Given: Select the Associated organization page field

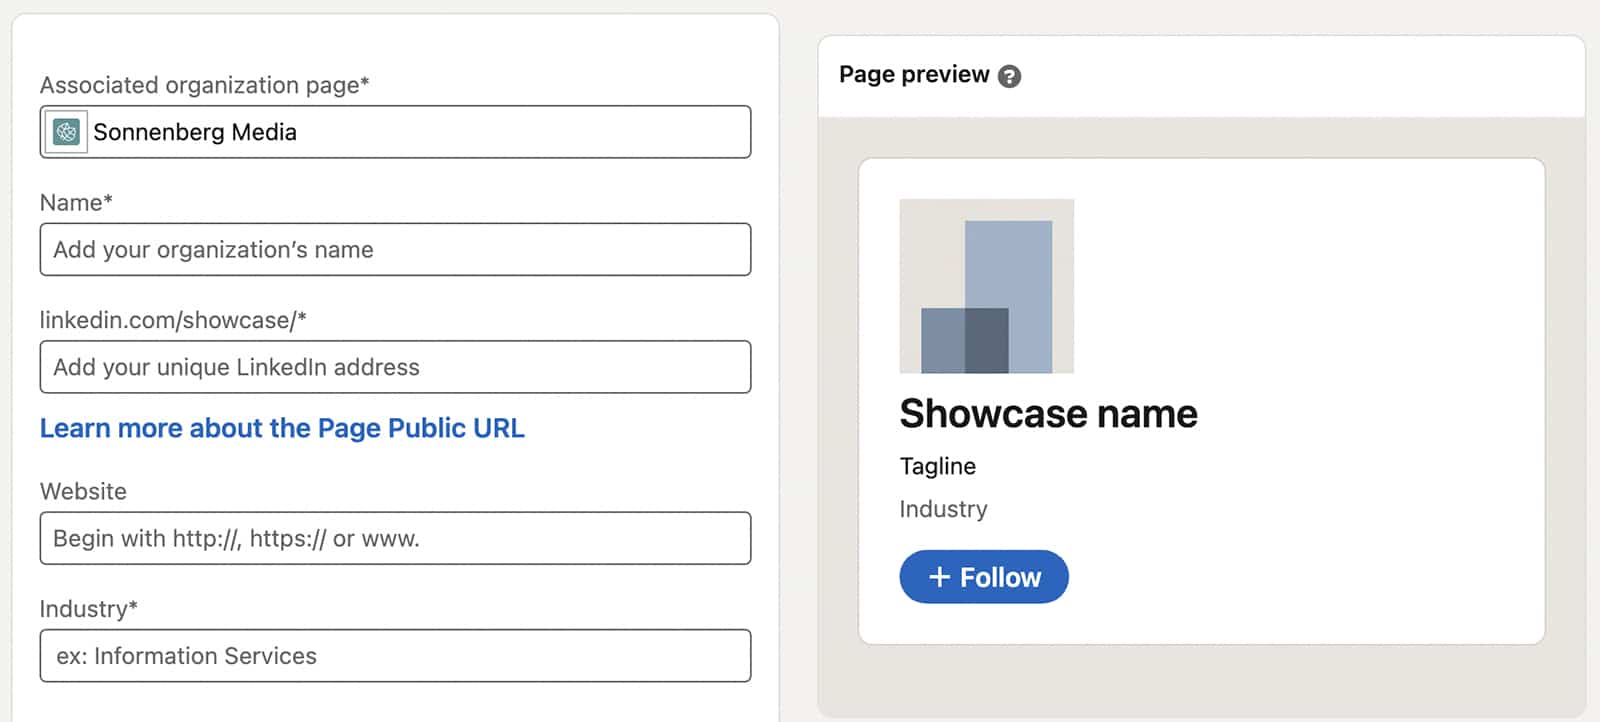Looking at the screenshot, I should (x=395, y=132).
